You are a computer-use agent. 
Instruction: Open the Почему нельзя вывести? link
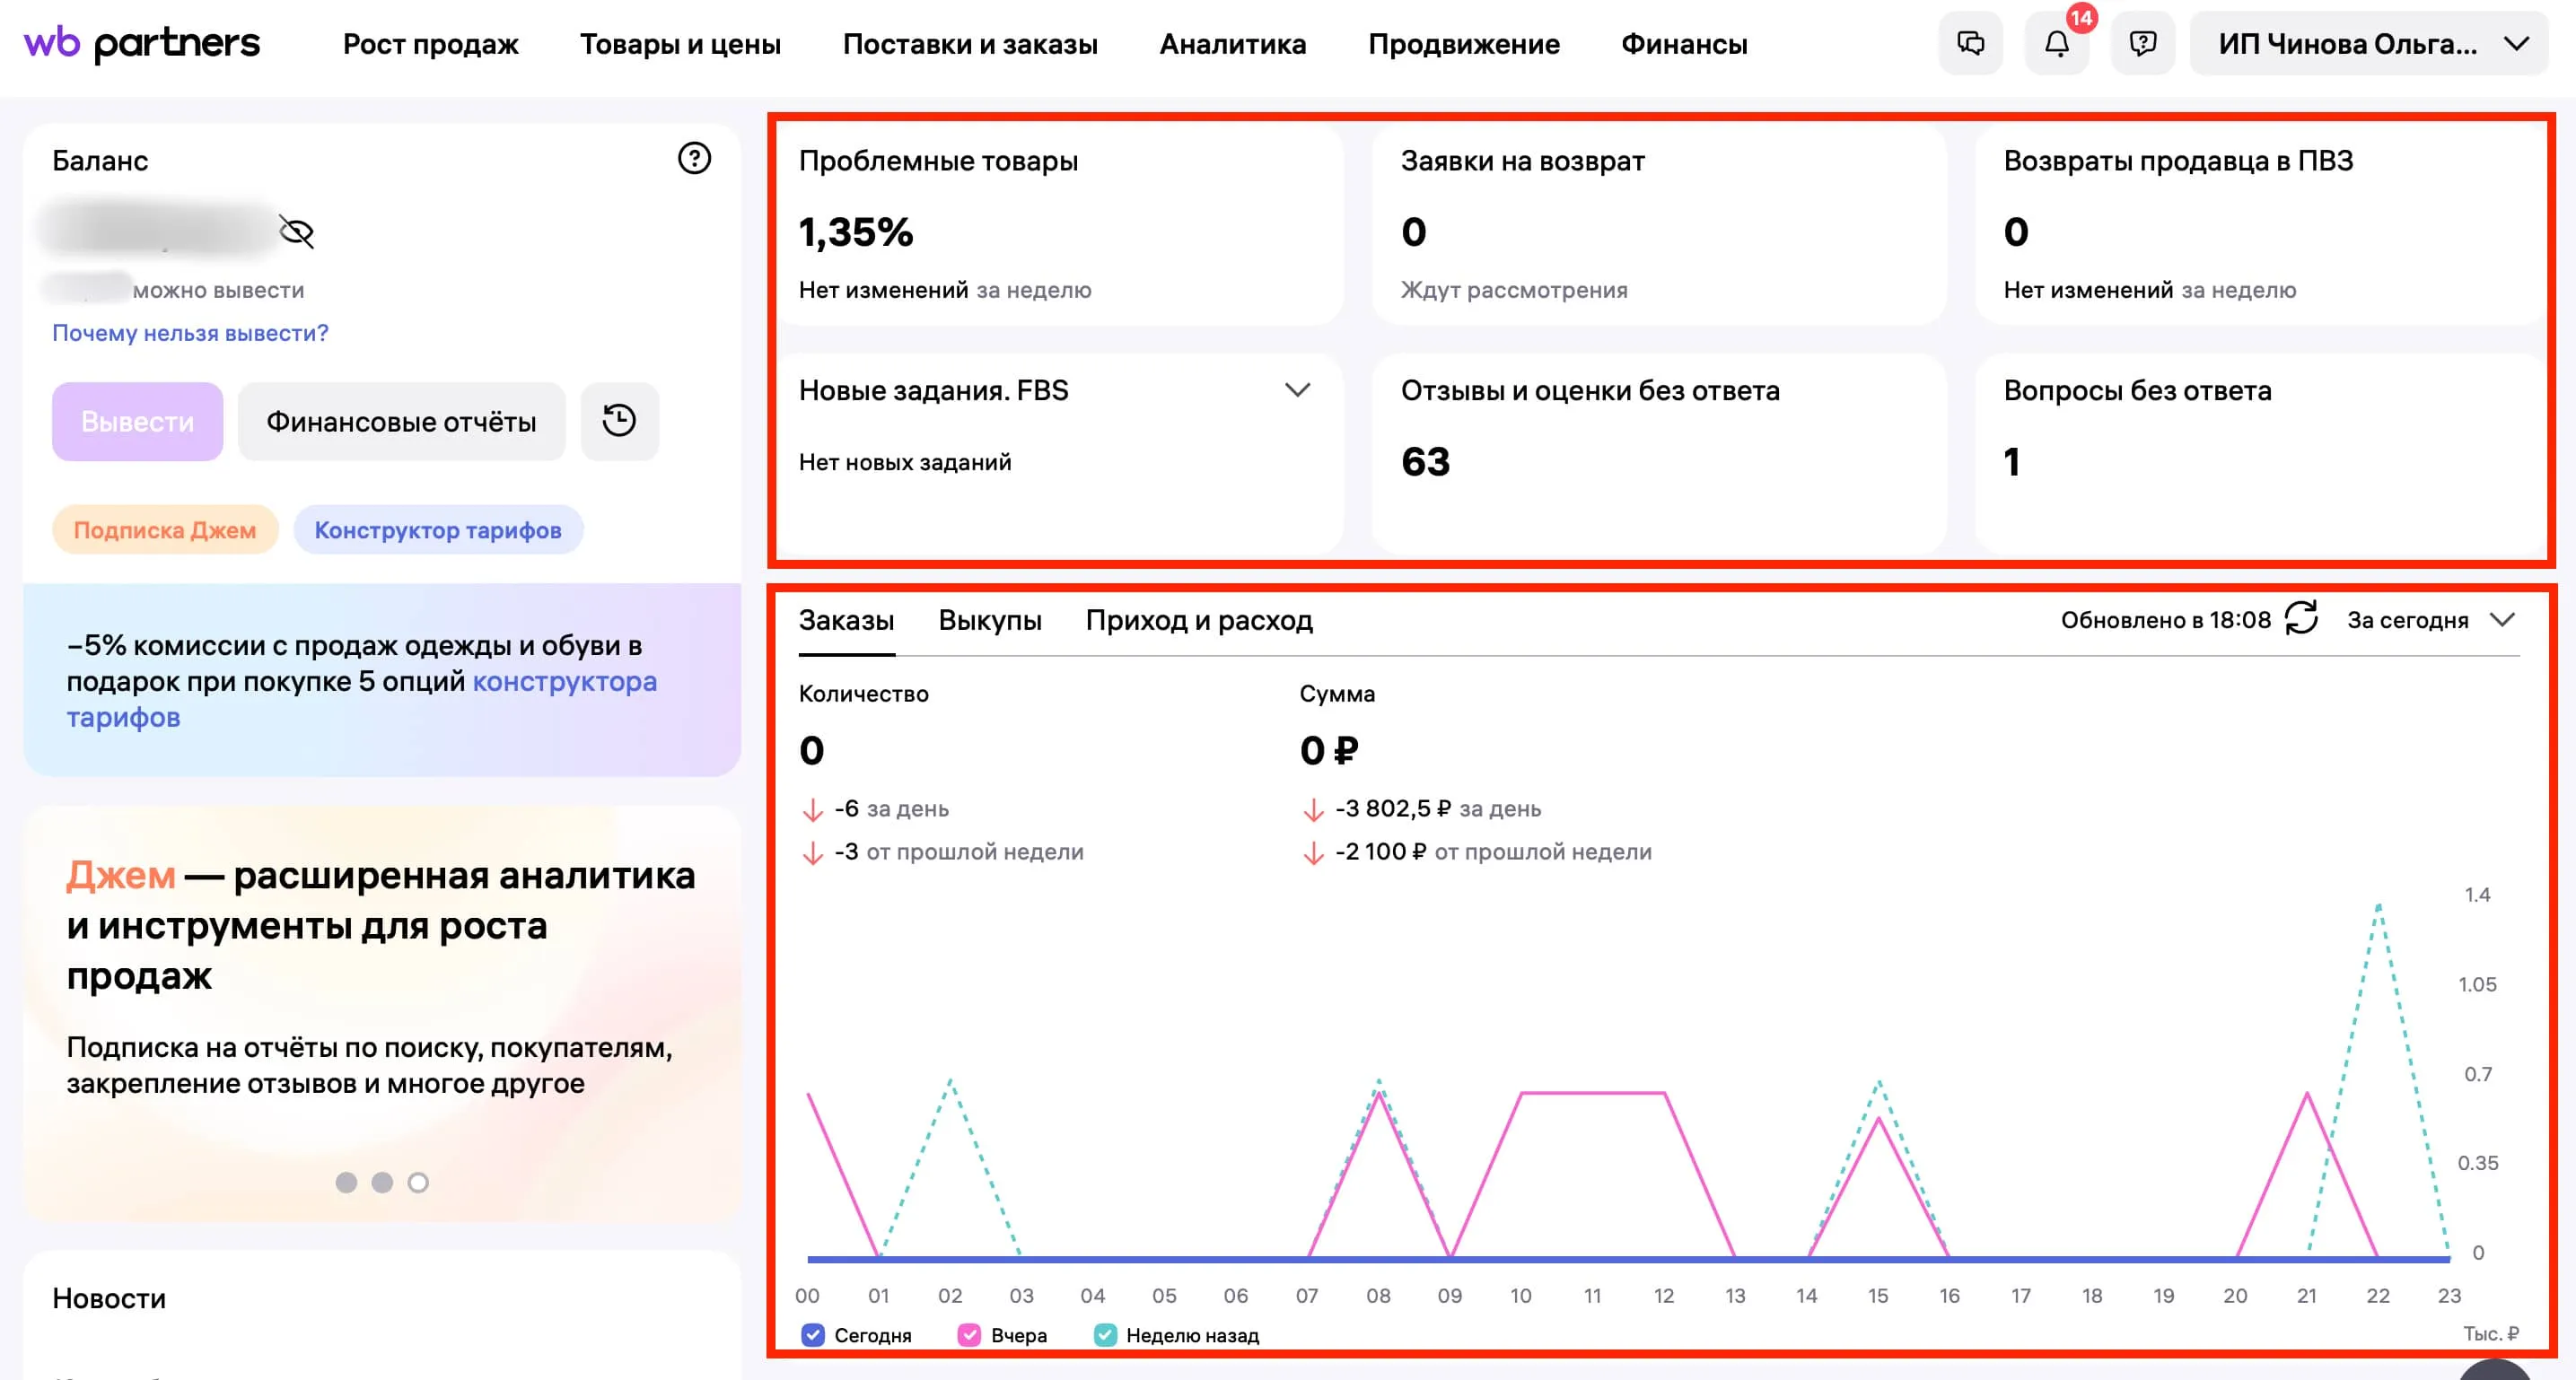coord(190,333)
